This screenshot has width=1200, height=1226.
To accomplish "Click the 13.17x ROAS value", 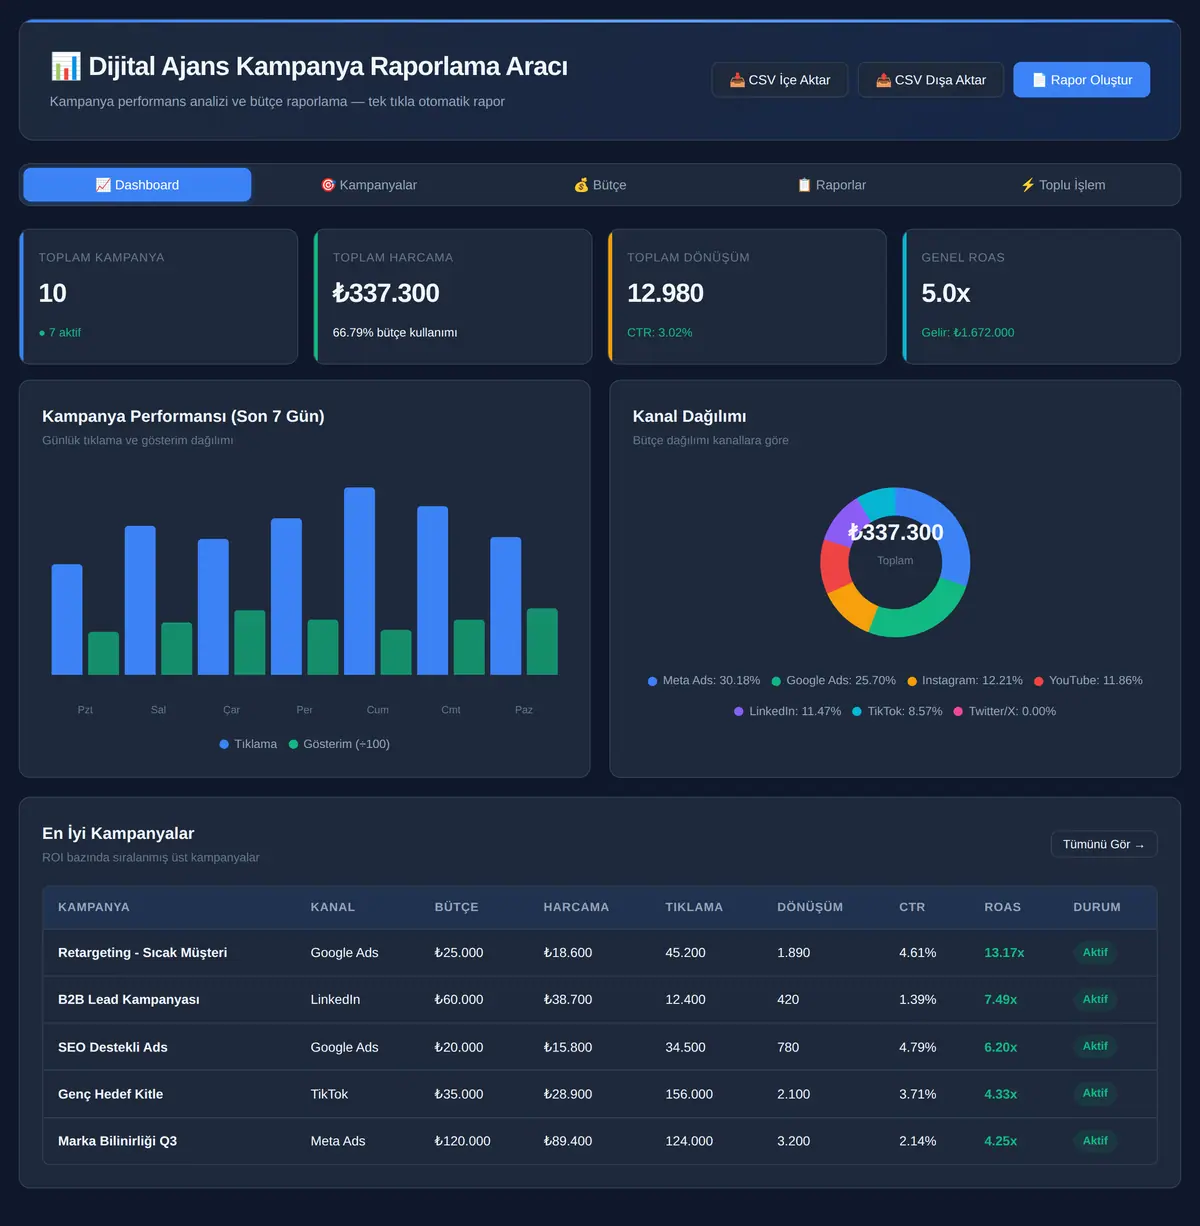I will click(x=1004, y=953).
